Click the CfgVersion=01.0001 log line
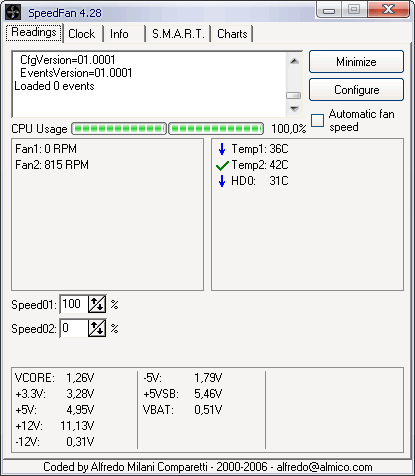Viewport: 415px width, 476px height. pyautogui.click(x=68, y=60)
